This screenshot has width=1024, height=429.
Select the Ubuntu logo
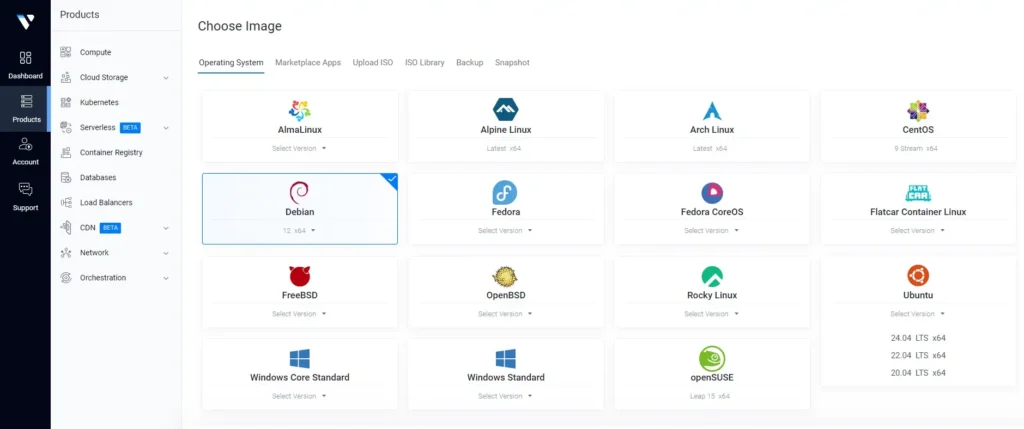[x=918, y=276]
